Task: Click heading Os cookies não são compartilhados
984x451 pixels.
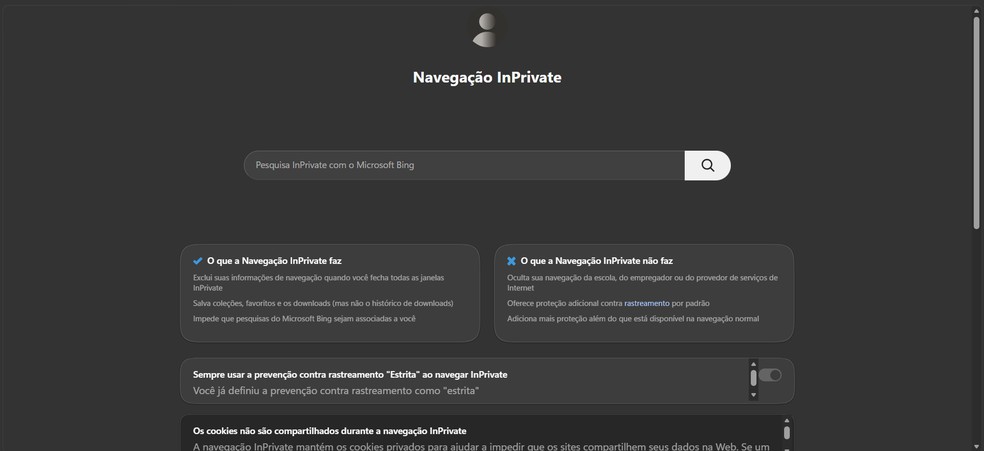Action: [329, 431]
